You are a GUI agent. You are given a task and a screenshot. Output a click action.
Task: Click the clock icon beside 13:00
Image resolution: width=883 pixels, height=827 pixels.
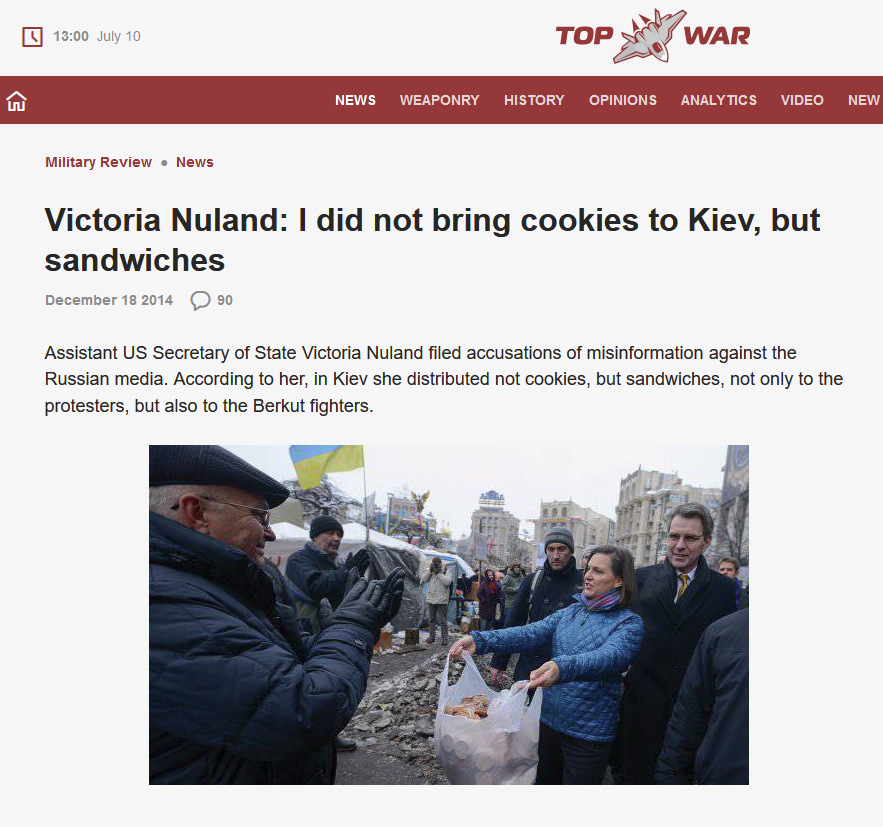[32, 37]
